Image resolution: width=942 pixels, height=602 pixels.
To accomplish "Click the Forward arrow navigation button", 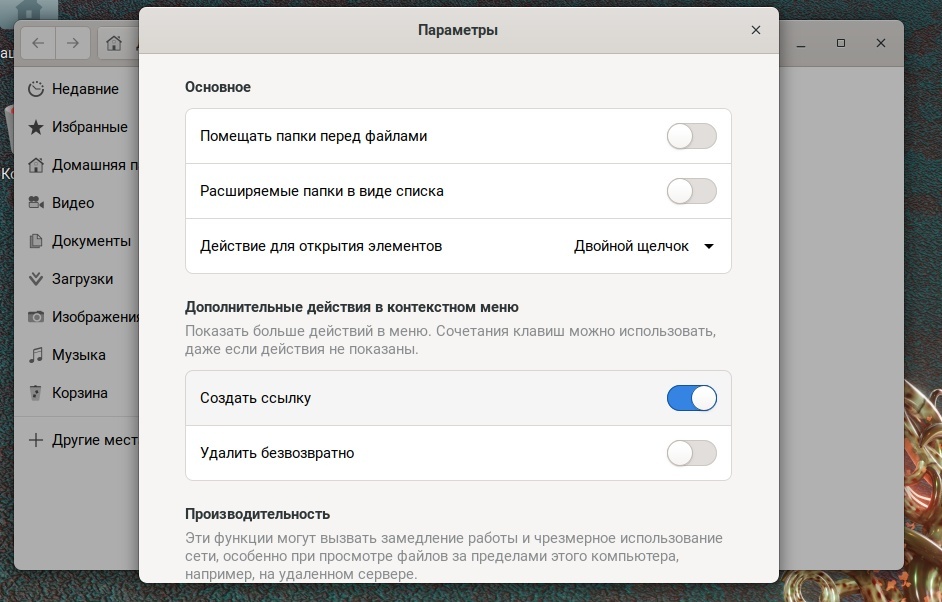I will 72,43.
